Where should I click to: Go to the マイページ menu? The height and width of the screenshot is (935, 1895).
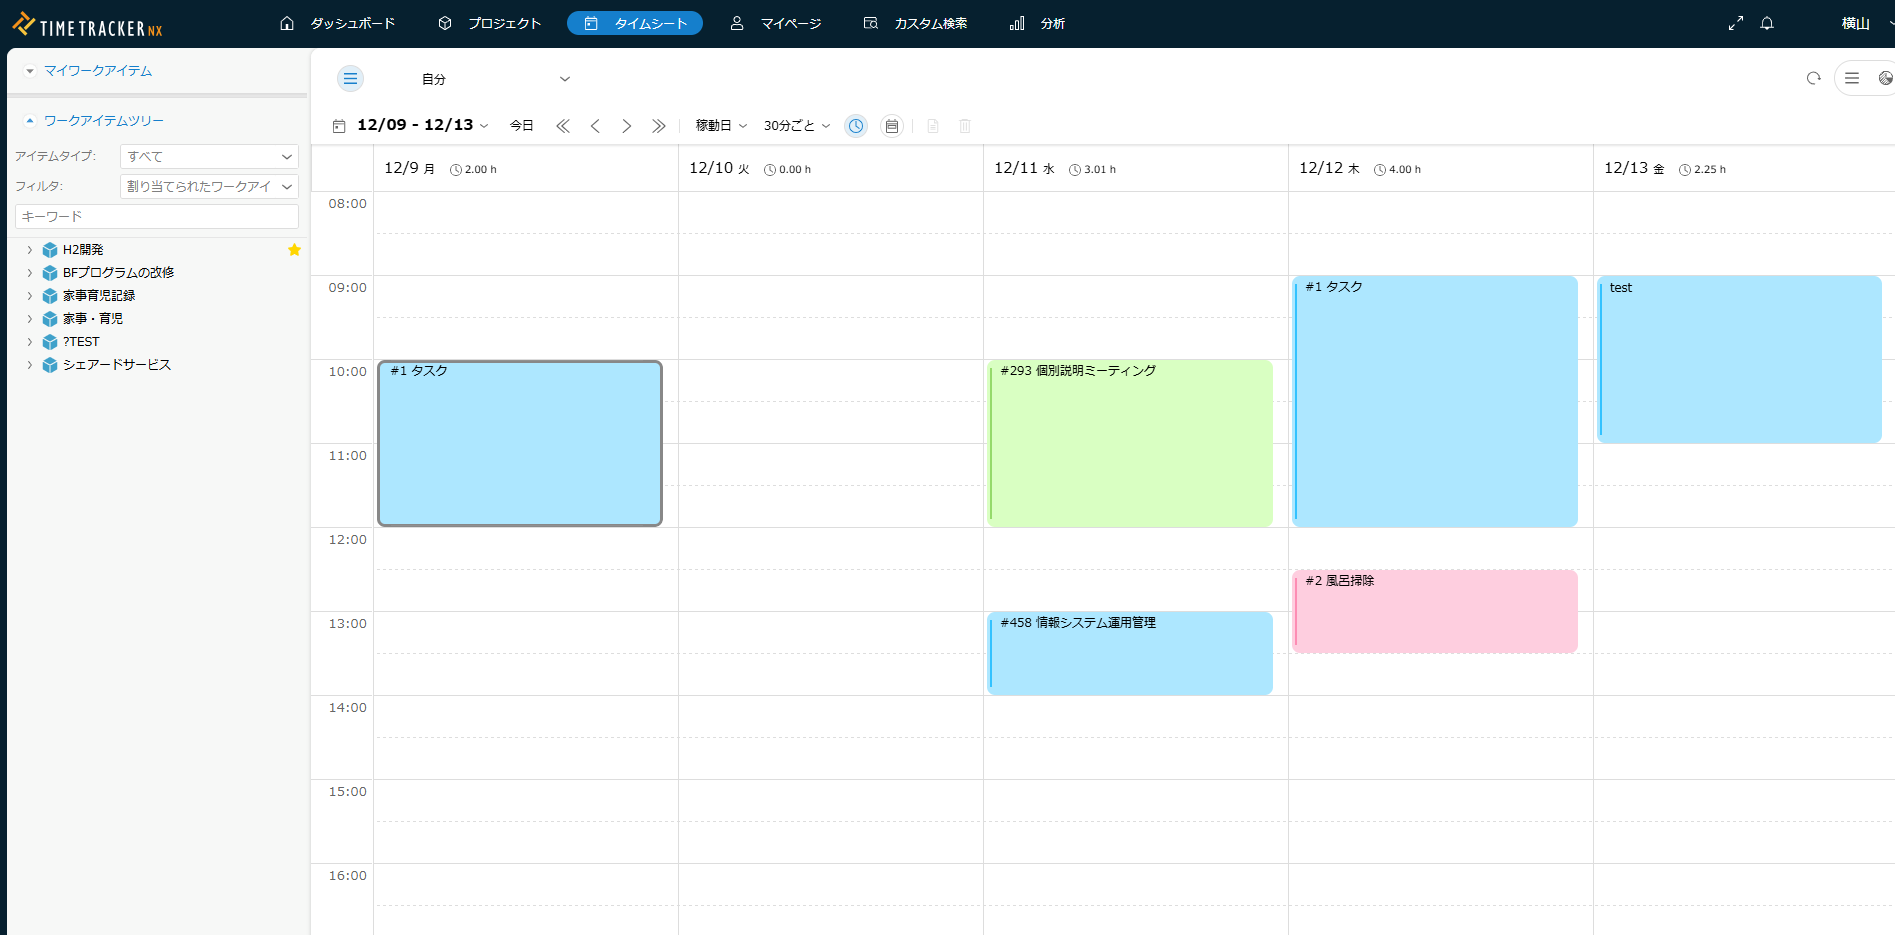point(776,23)
